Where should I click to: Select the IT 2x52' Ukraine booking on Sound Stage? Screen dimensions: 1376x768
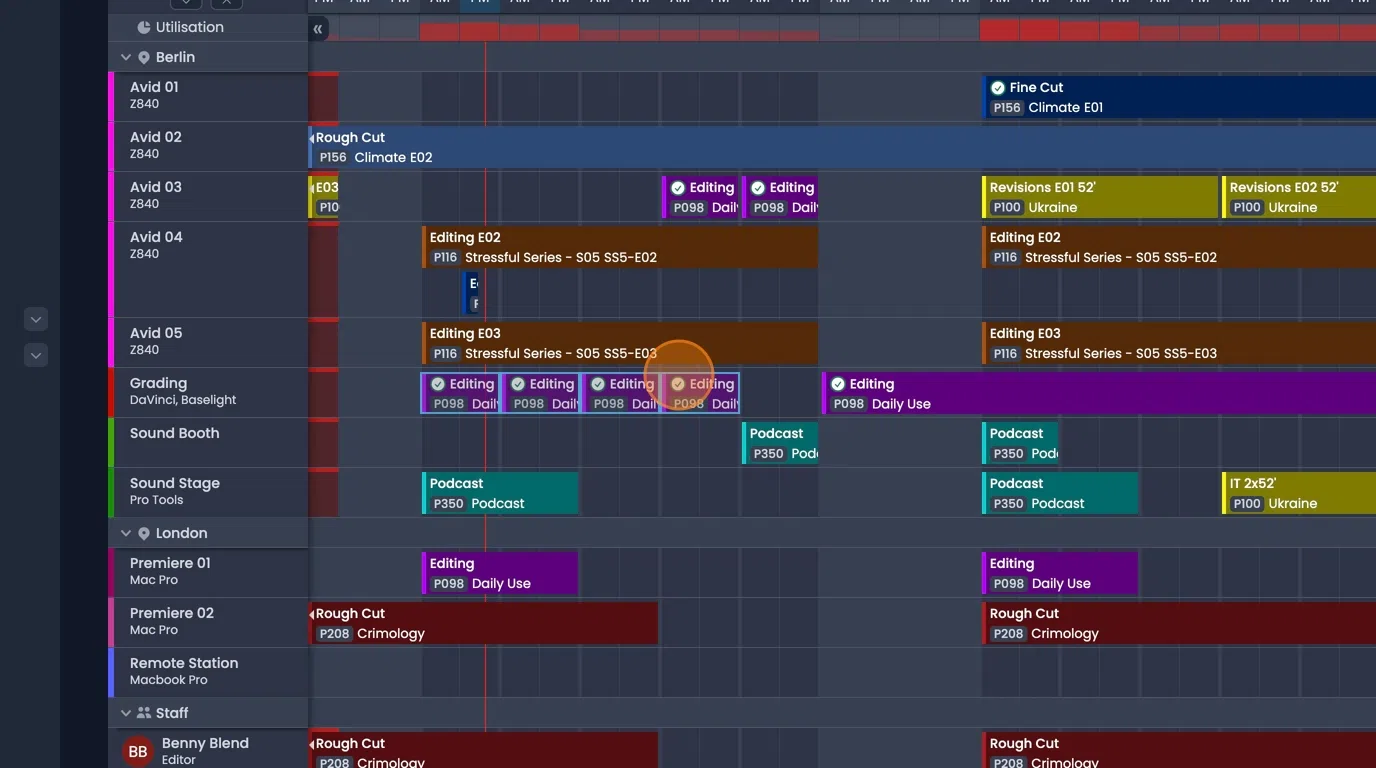(1300, 492)
